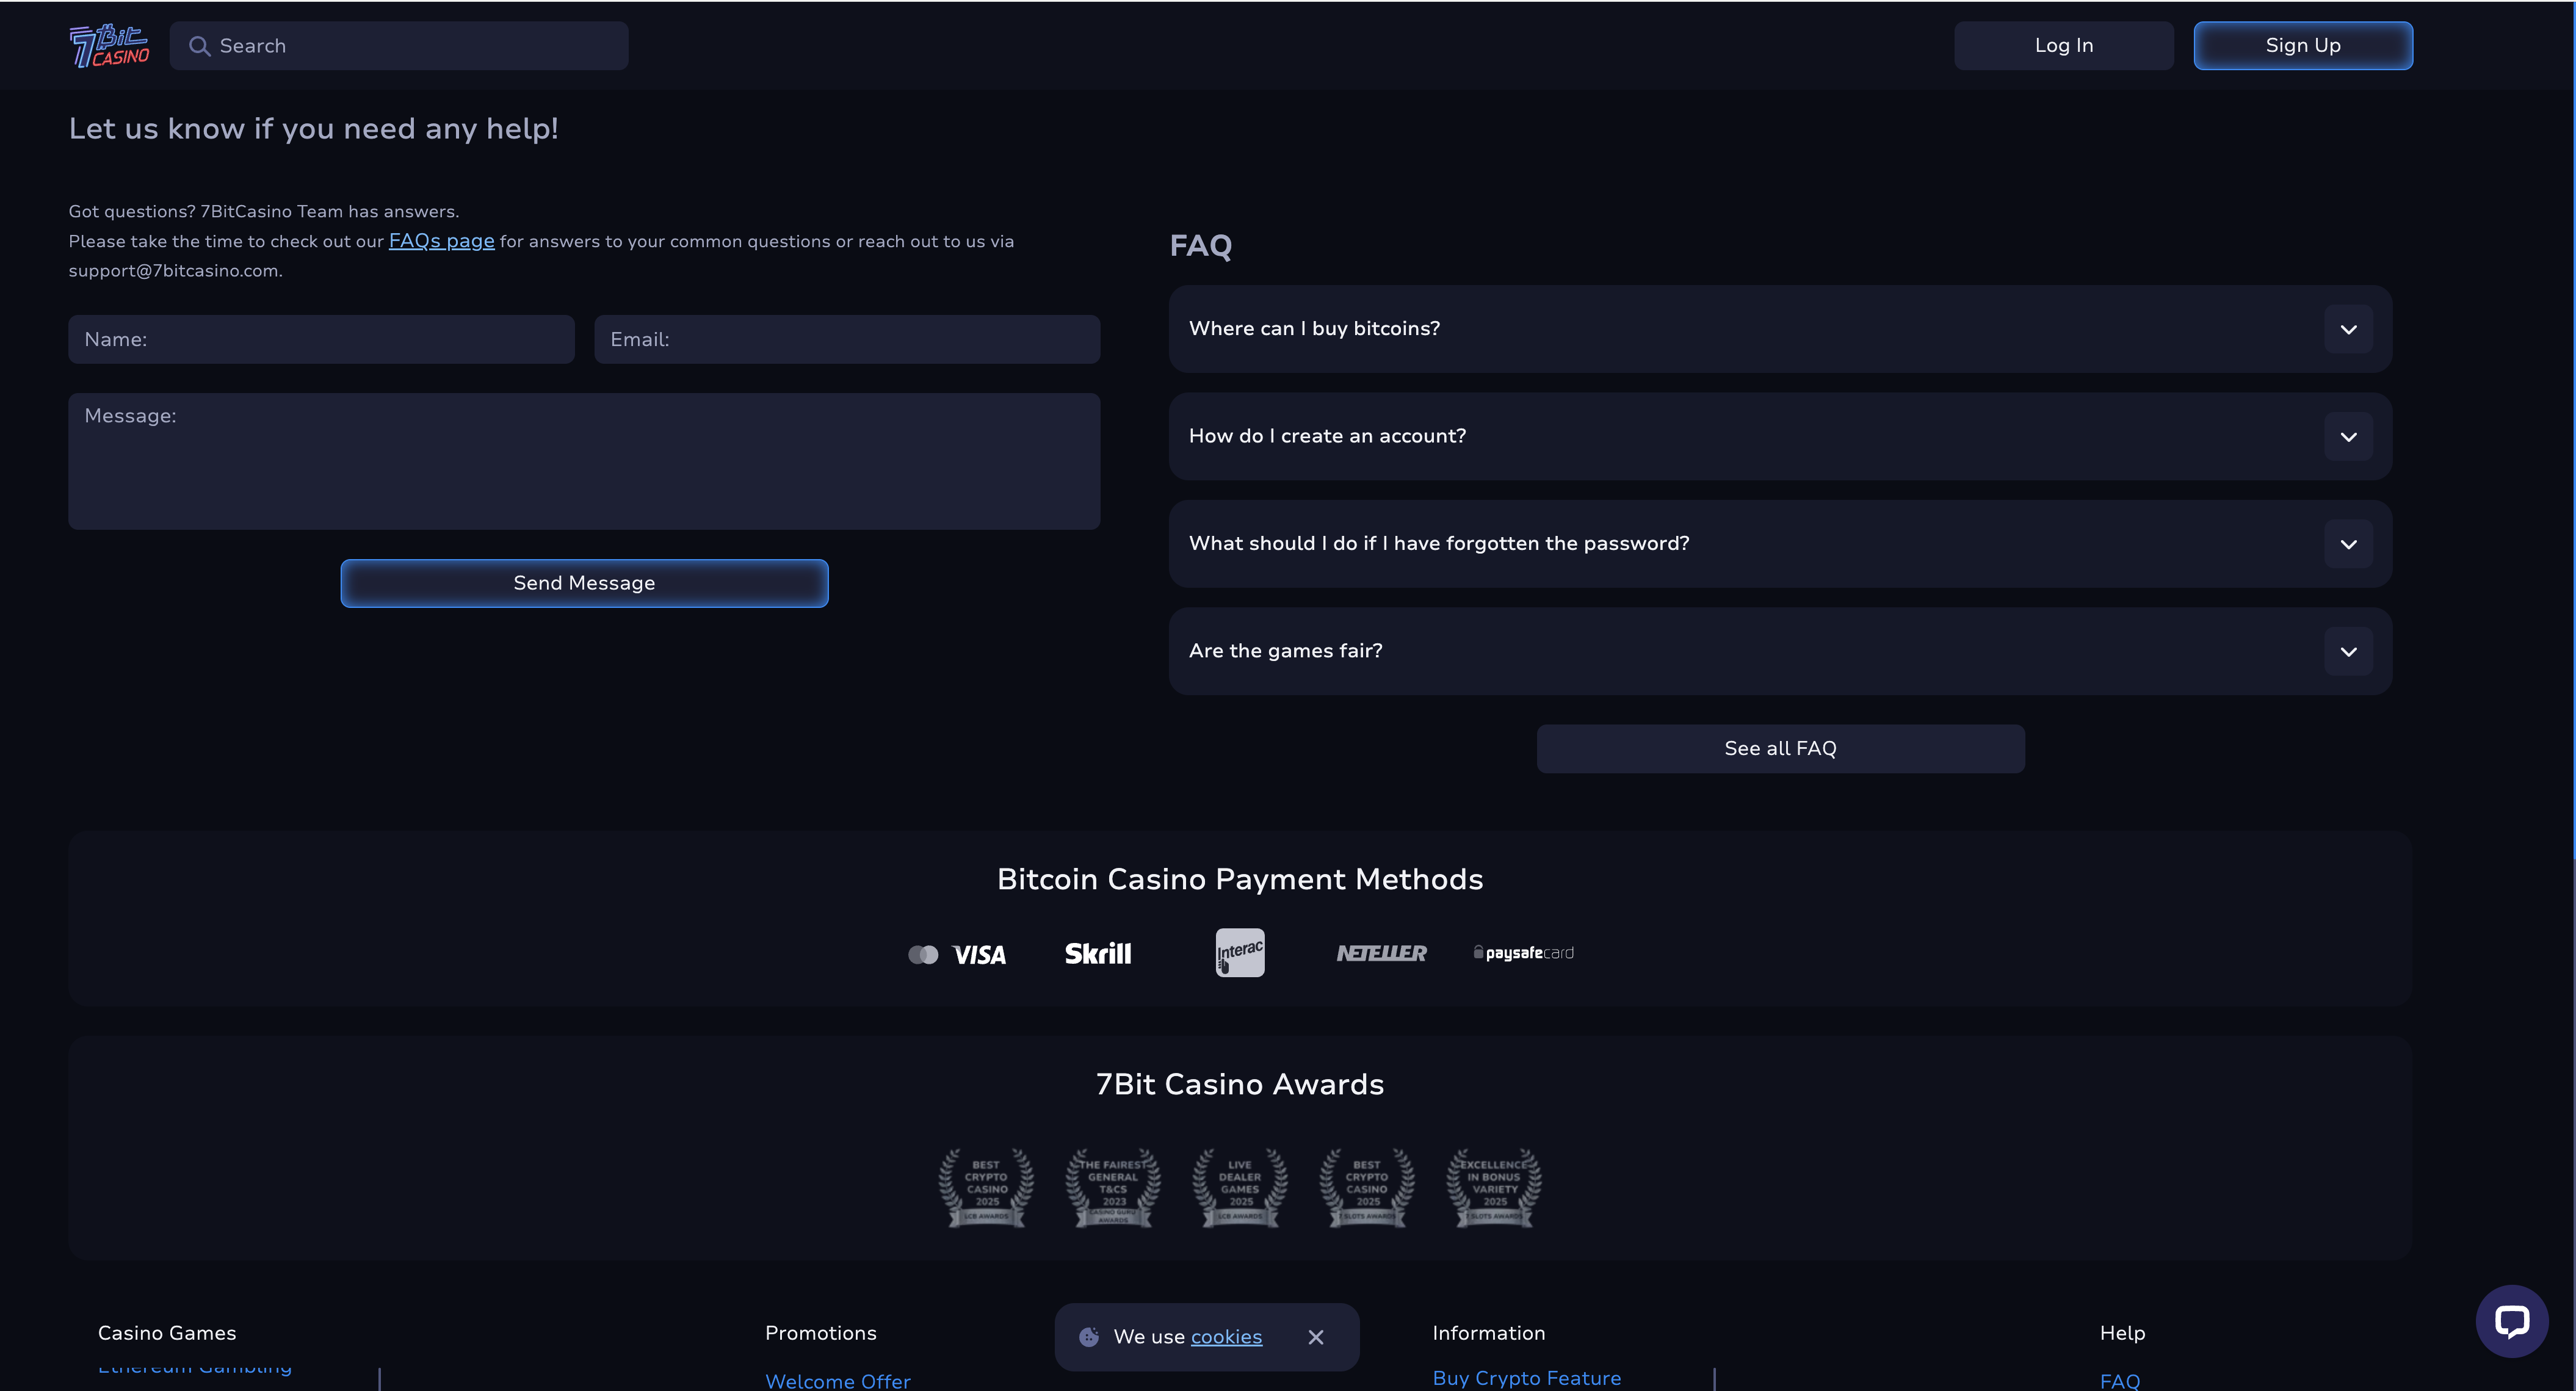The image size is (2576, 1391).
Task: Open the FAQ link under Help
Action: [x=2120, y=1381]
